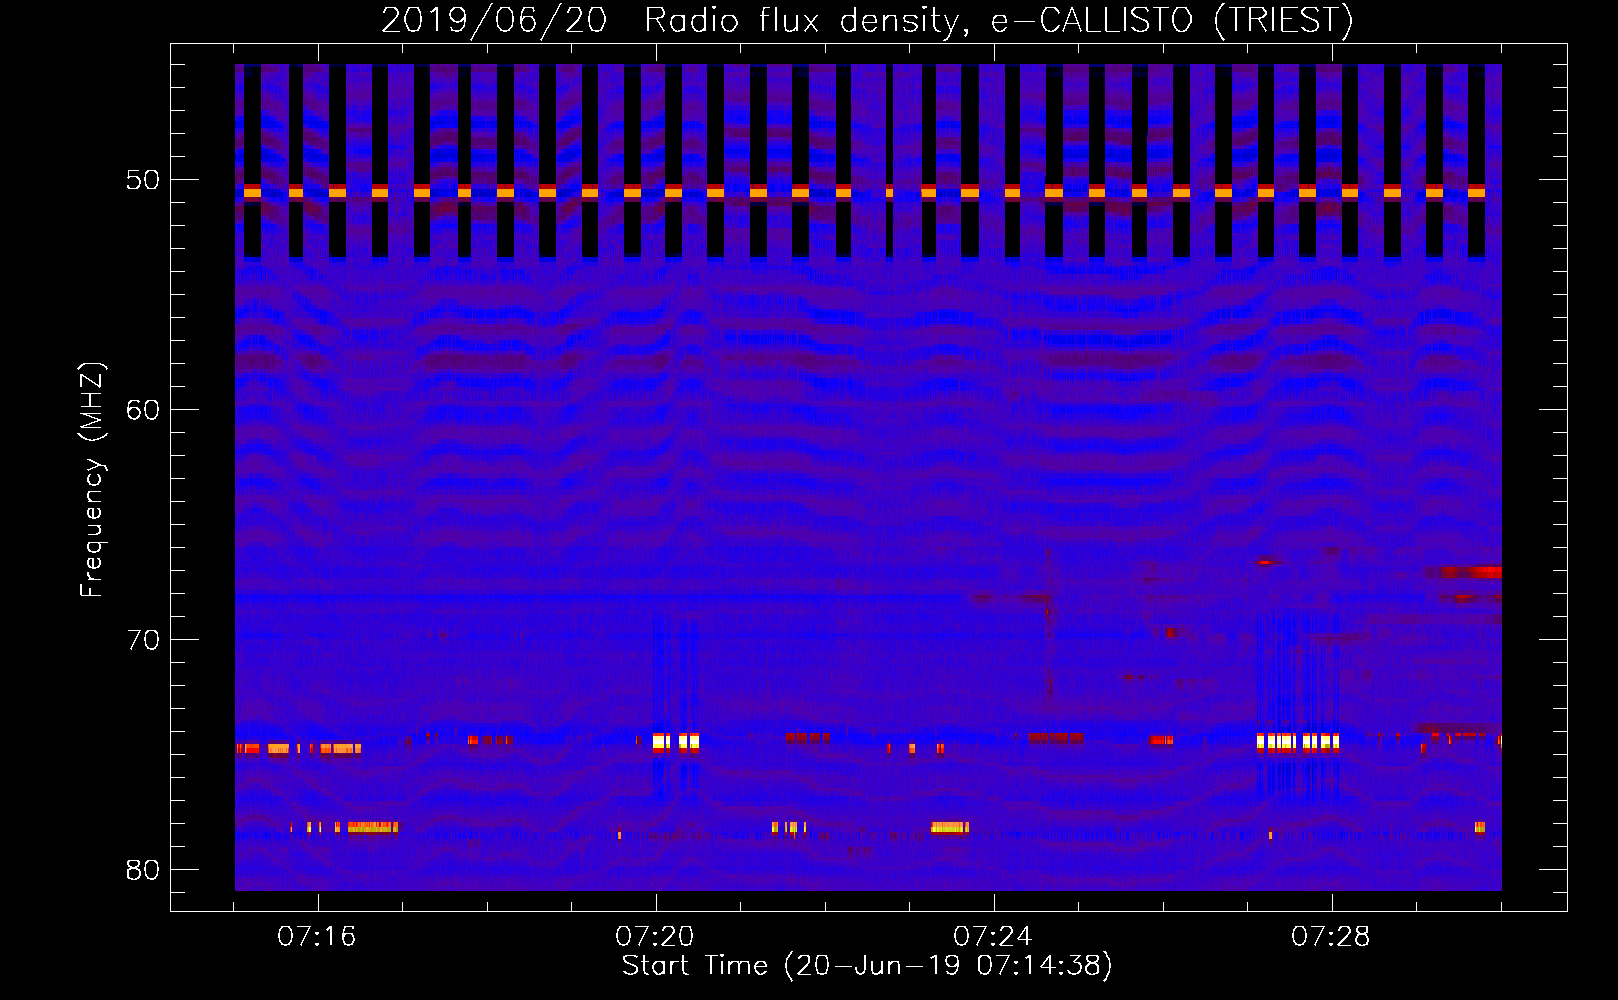Click the Start Time axis label
This screenshot has width=1618, height=1000.
point(867,966)
